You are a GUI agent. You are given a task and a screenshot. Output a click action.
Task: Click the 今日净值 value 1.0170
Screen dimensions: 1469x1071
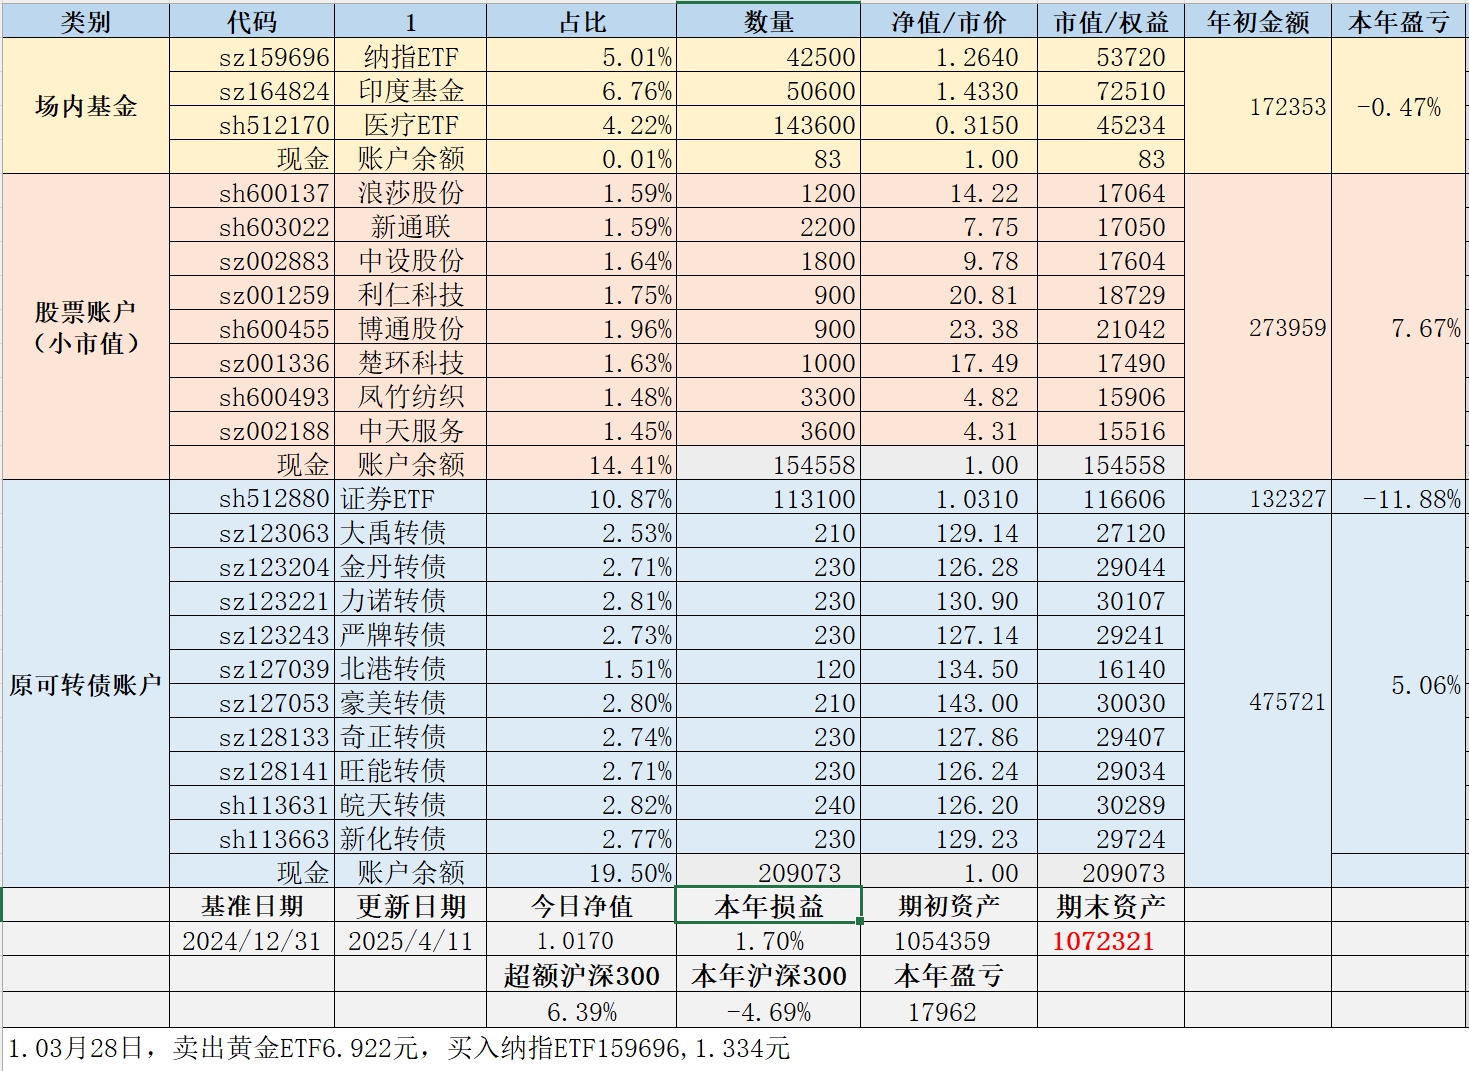coord(581,940)
